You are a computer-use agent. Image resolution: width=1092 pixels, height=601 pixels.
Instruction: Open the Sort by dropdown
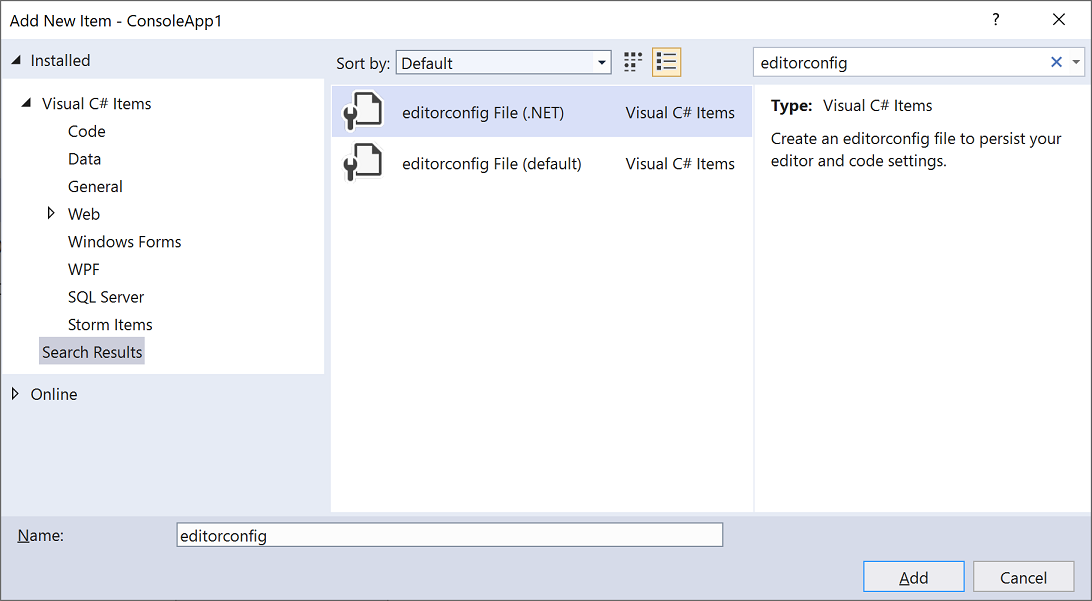pyautogui.click(x=601, y=61)
